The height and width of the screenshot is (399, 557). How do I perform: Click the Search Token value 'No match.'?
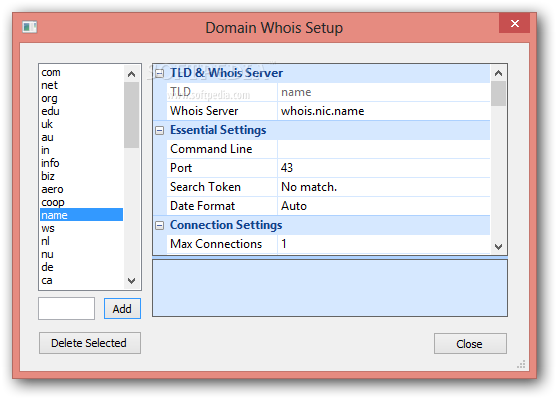(384, 187)
